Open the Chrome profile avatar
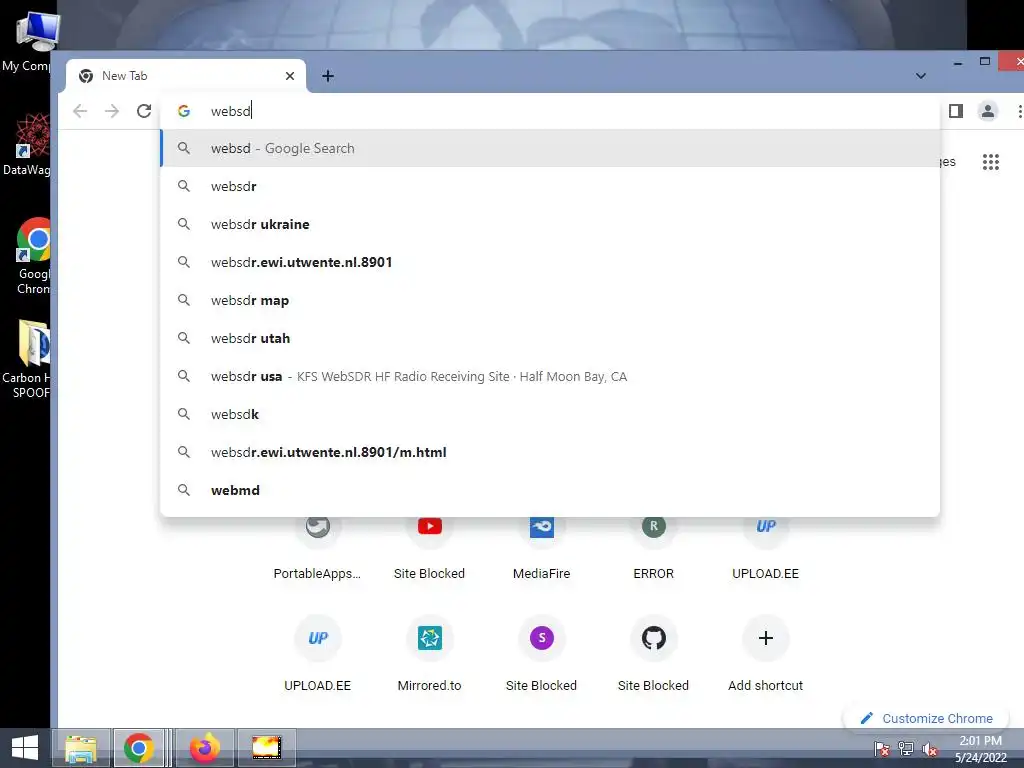The width and height of the screenshot is (1024, 768). click(x=988, y=111)
